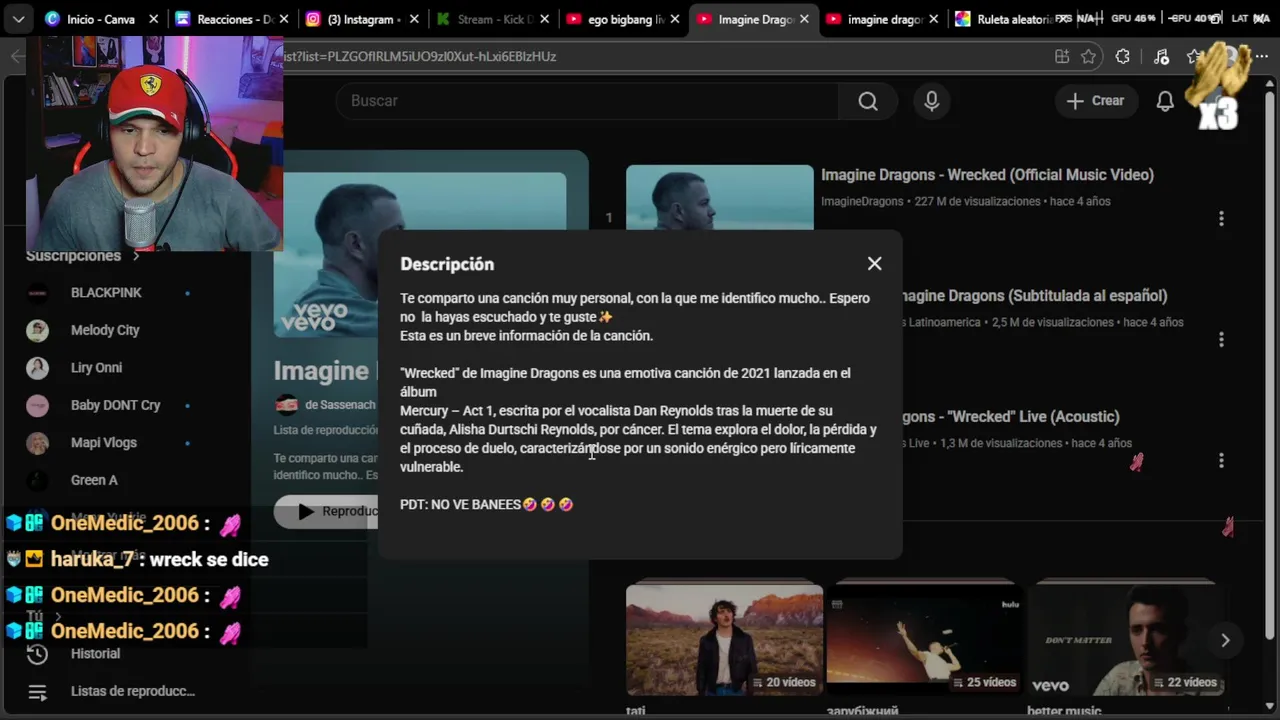Open the Wrecked Subtitulada al español title

tap(1034, 296)
